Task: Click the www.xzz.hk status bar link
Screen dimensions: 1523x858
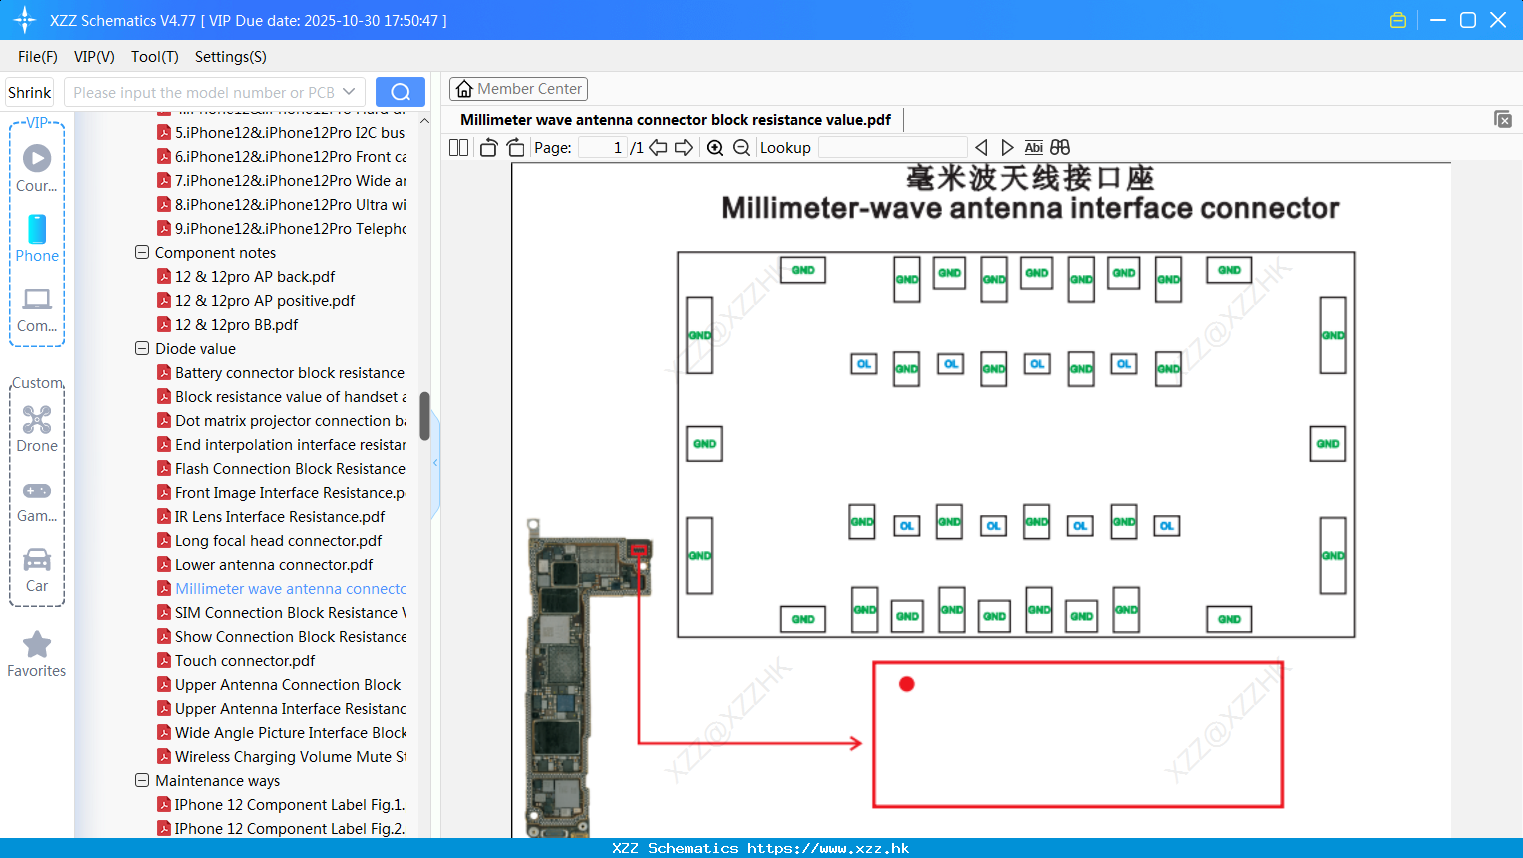Action: point(828,848)
